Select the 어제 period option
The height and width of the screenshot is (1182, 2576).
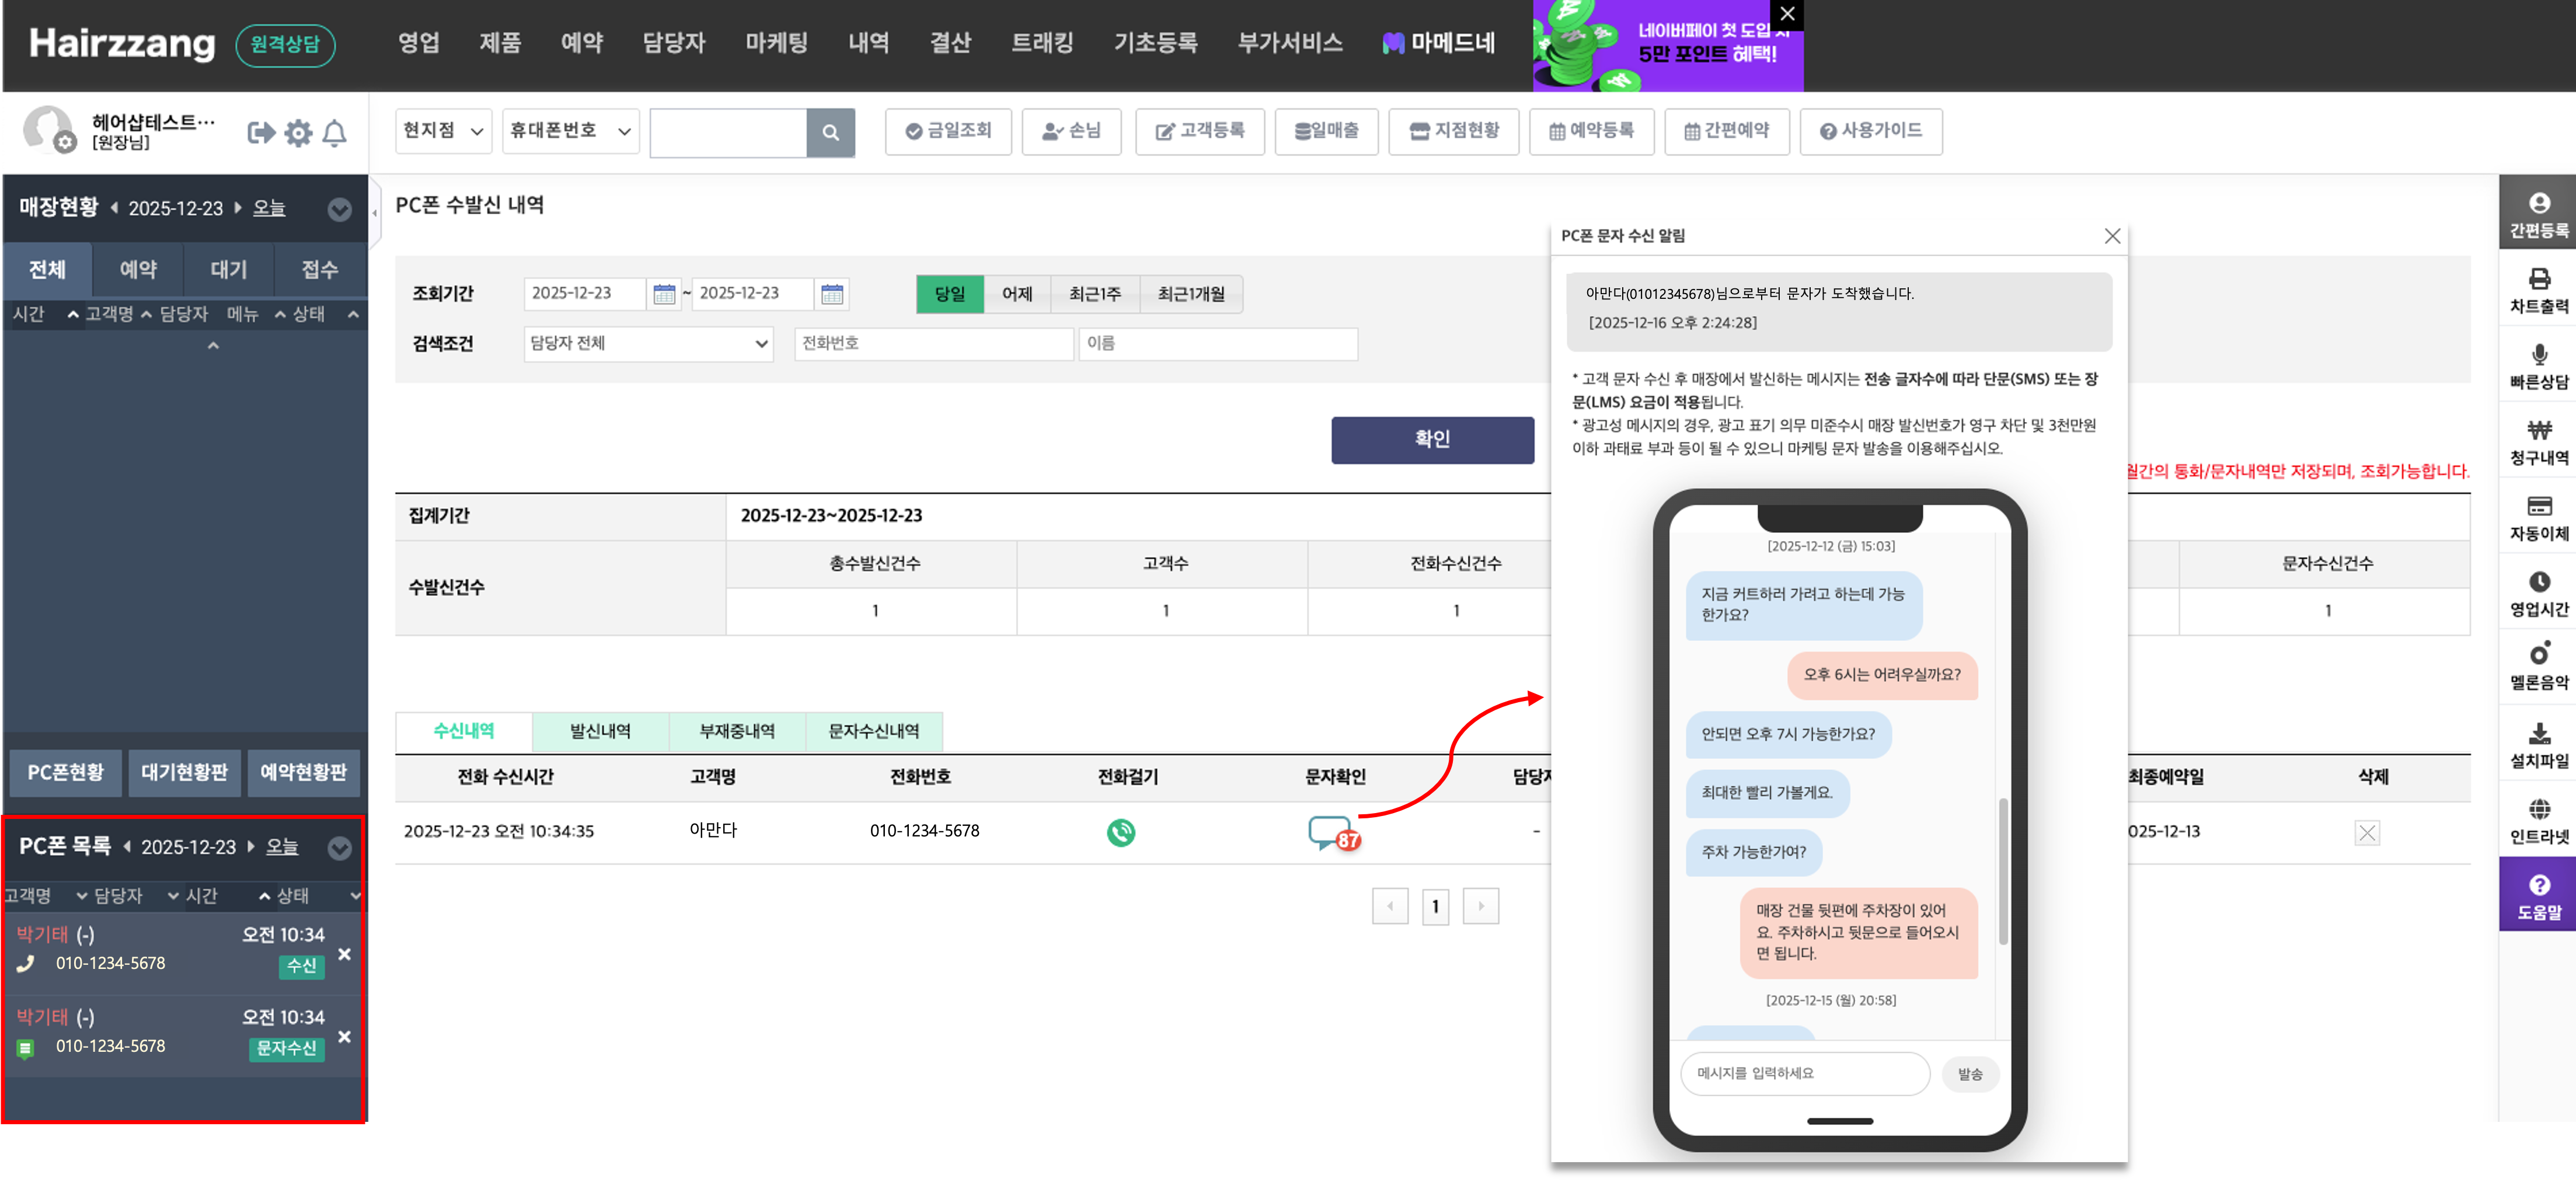1017,294
